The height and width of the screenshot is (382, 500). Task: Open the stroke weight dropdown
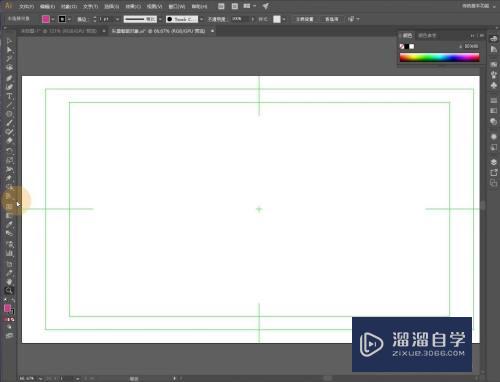pos(117,19)
